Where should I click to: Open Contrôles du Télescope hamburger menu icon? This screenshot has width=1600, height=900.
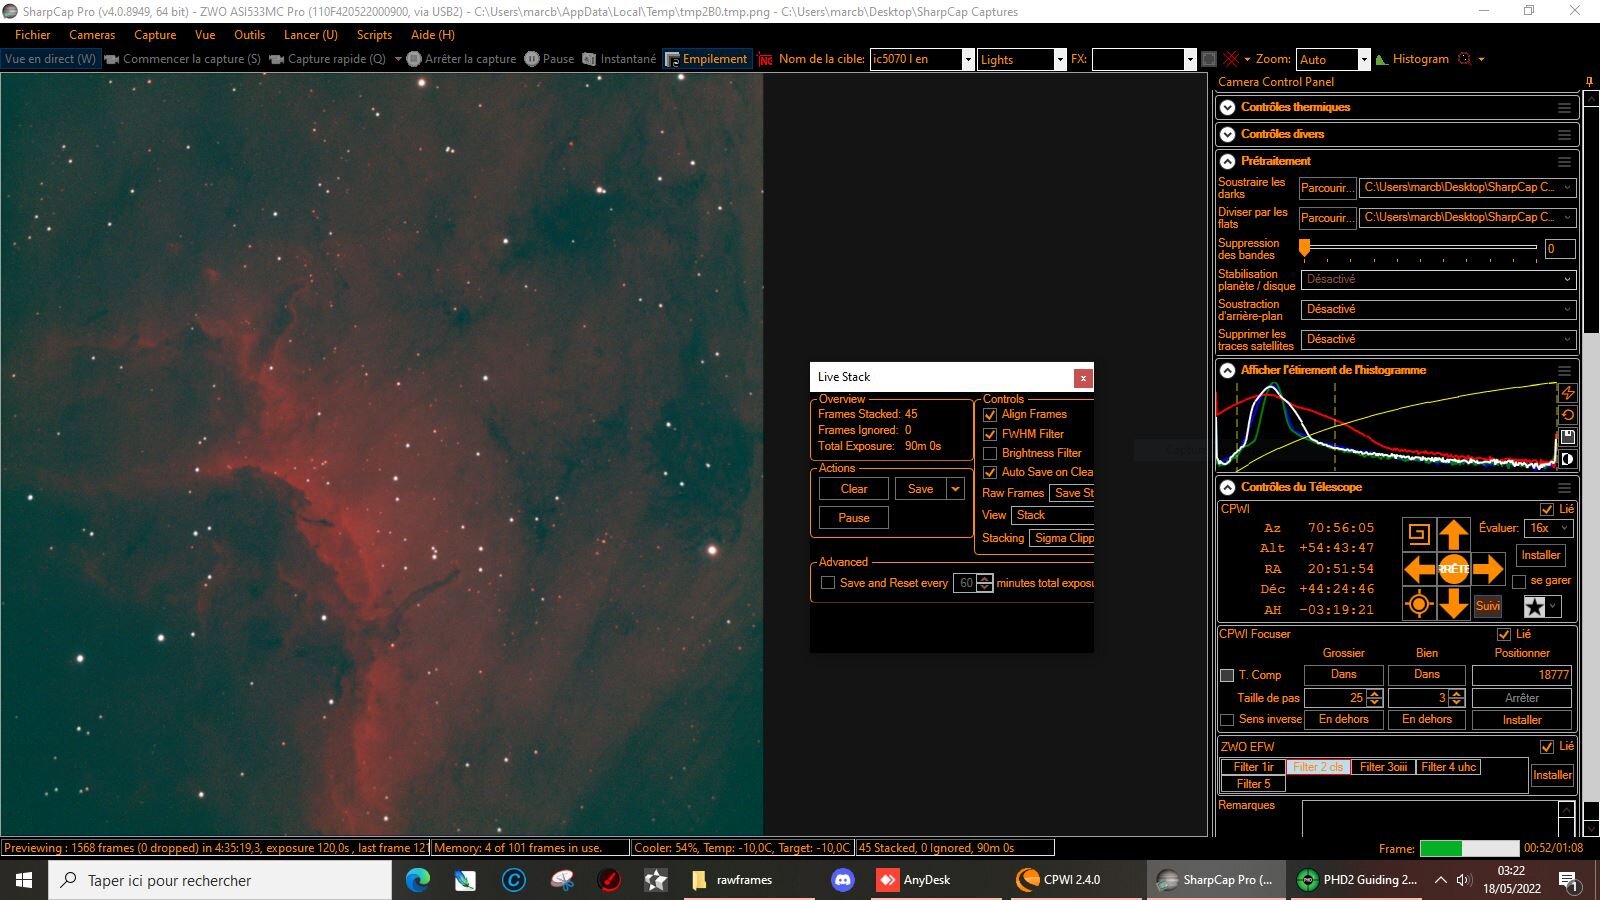pos(1564,487)
